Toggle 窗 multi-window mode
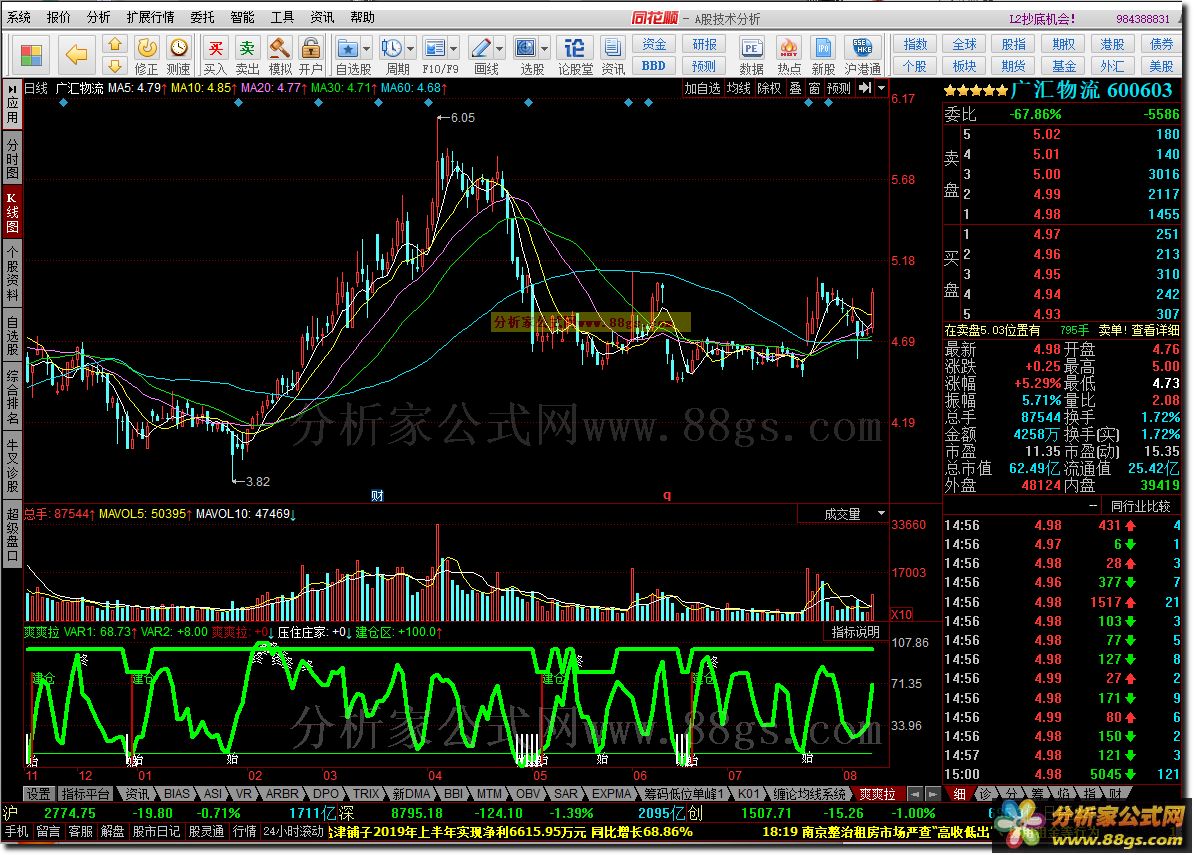The width and height of the screenshot is (1194, 855). point(814,88)
